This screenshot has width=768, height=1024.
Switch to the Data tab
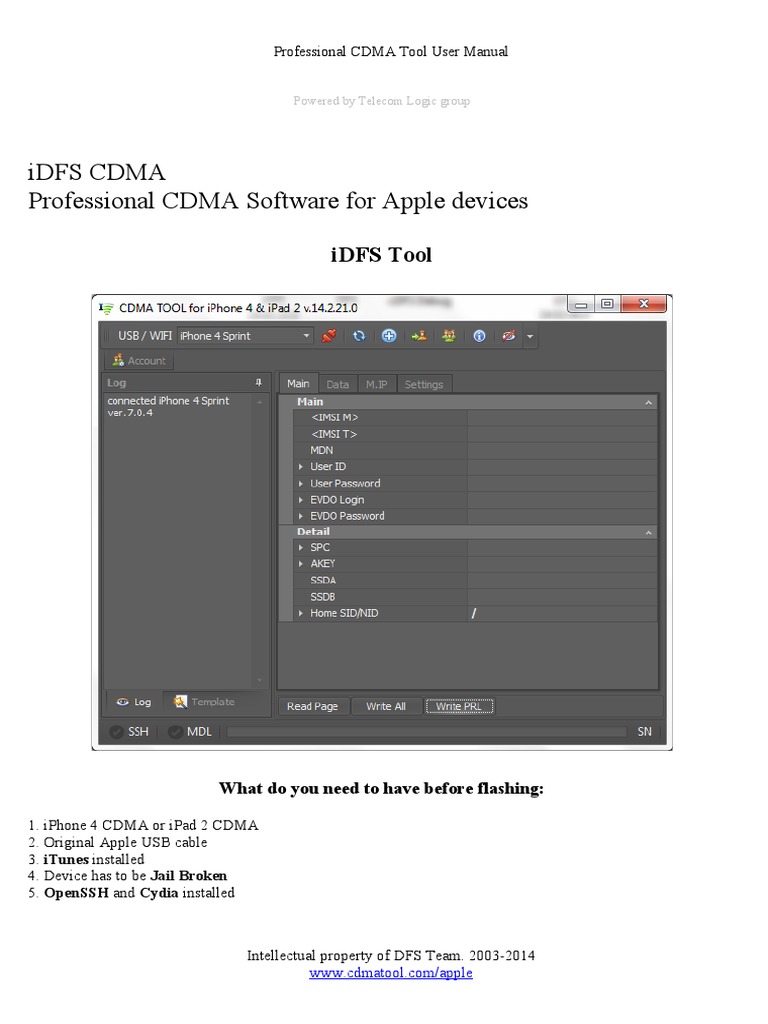click(x=338, y=385)
